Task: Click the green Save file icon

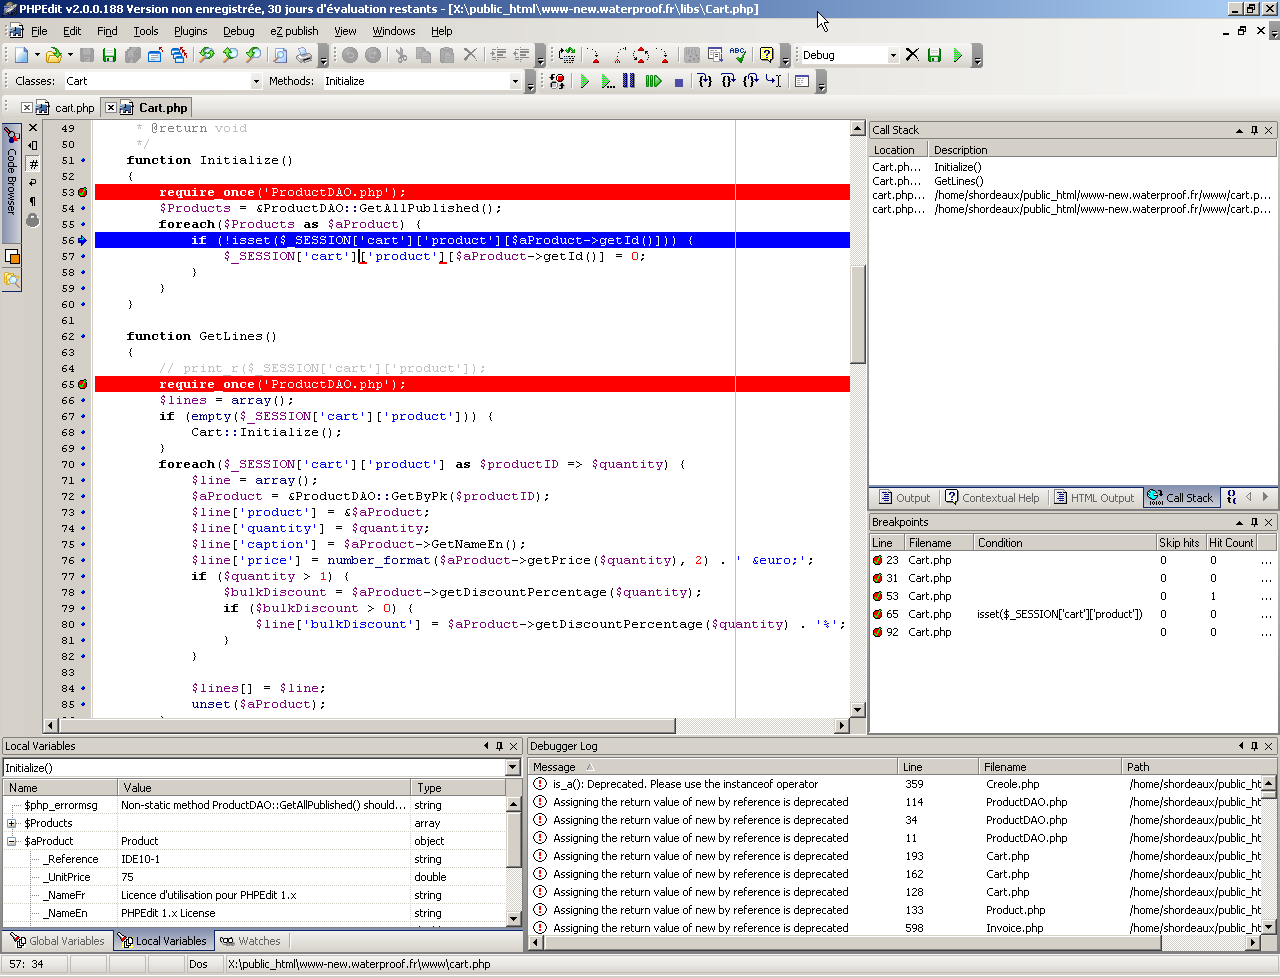Action: (x=109, y=55)
